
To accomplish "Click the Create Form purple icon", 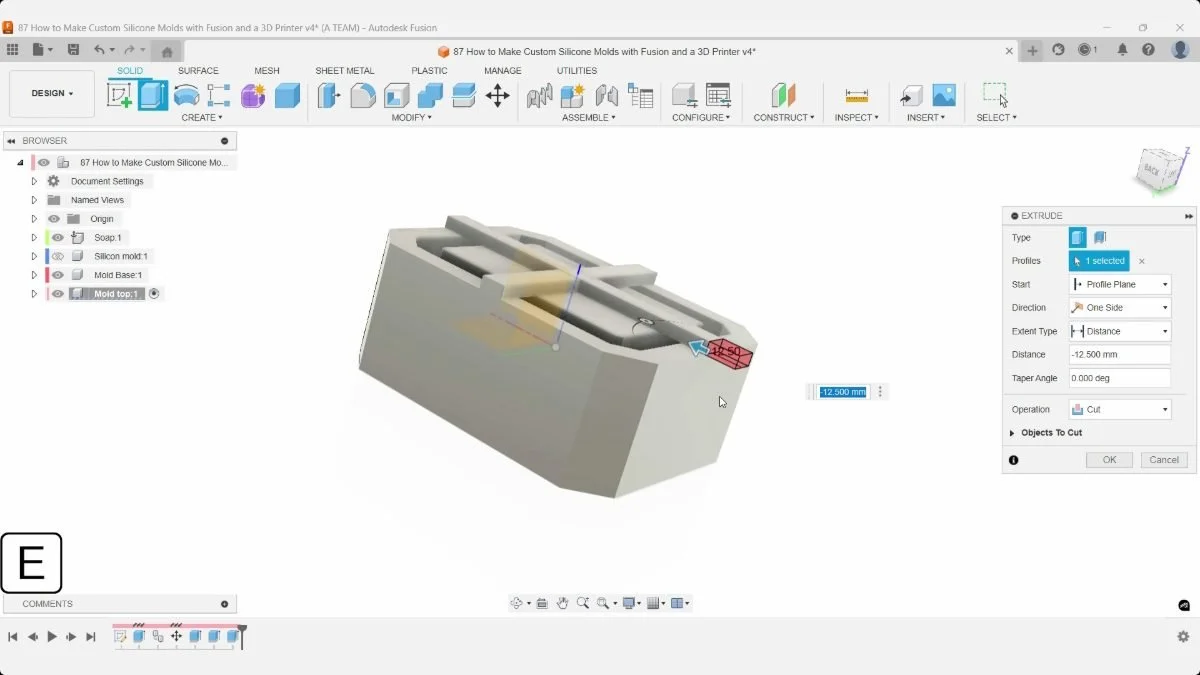I will (x=253, y=95).
